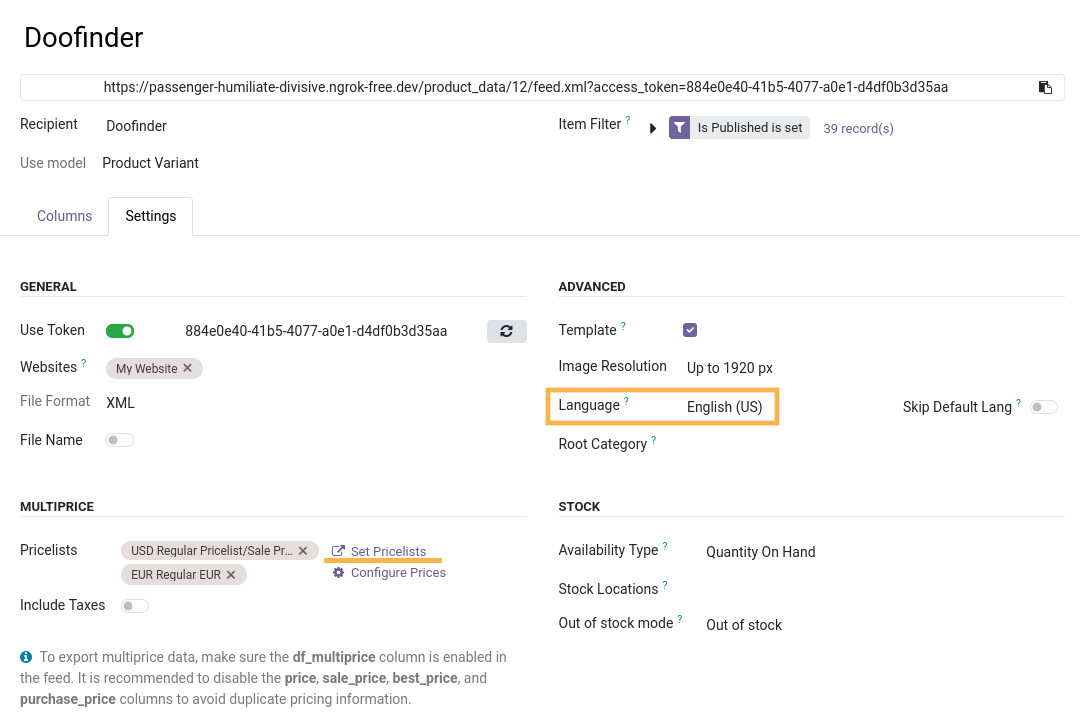Click the MULTIPRICE section heading

(x=57, y=507)
